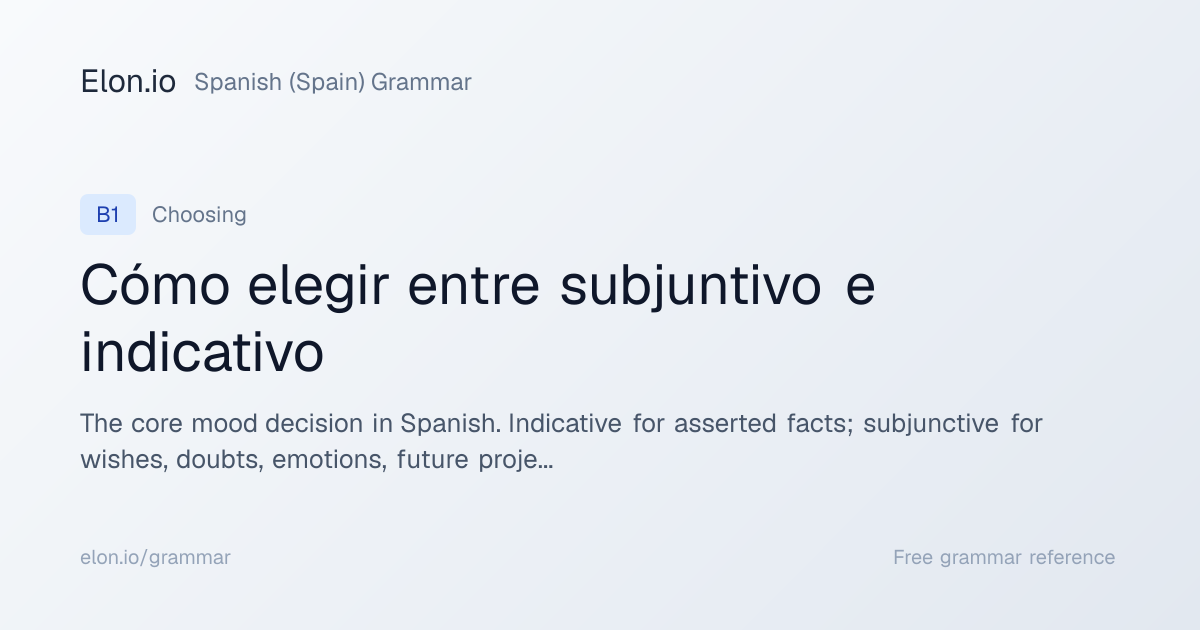Click the Elon.io logo text
The width and height of the screenshot is (1200, 630).
click(128, 82)
